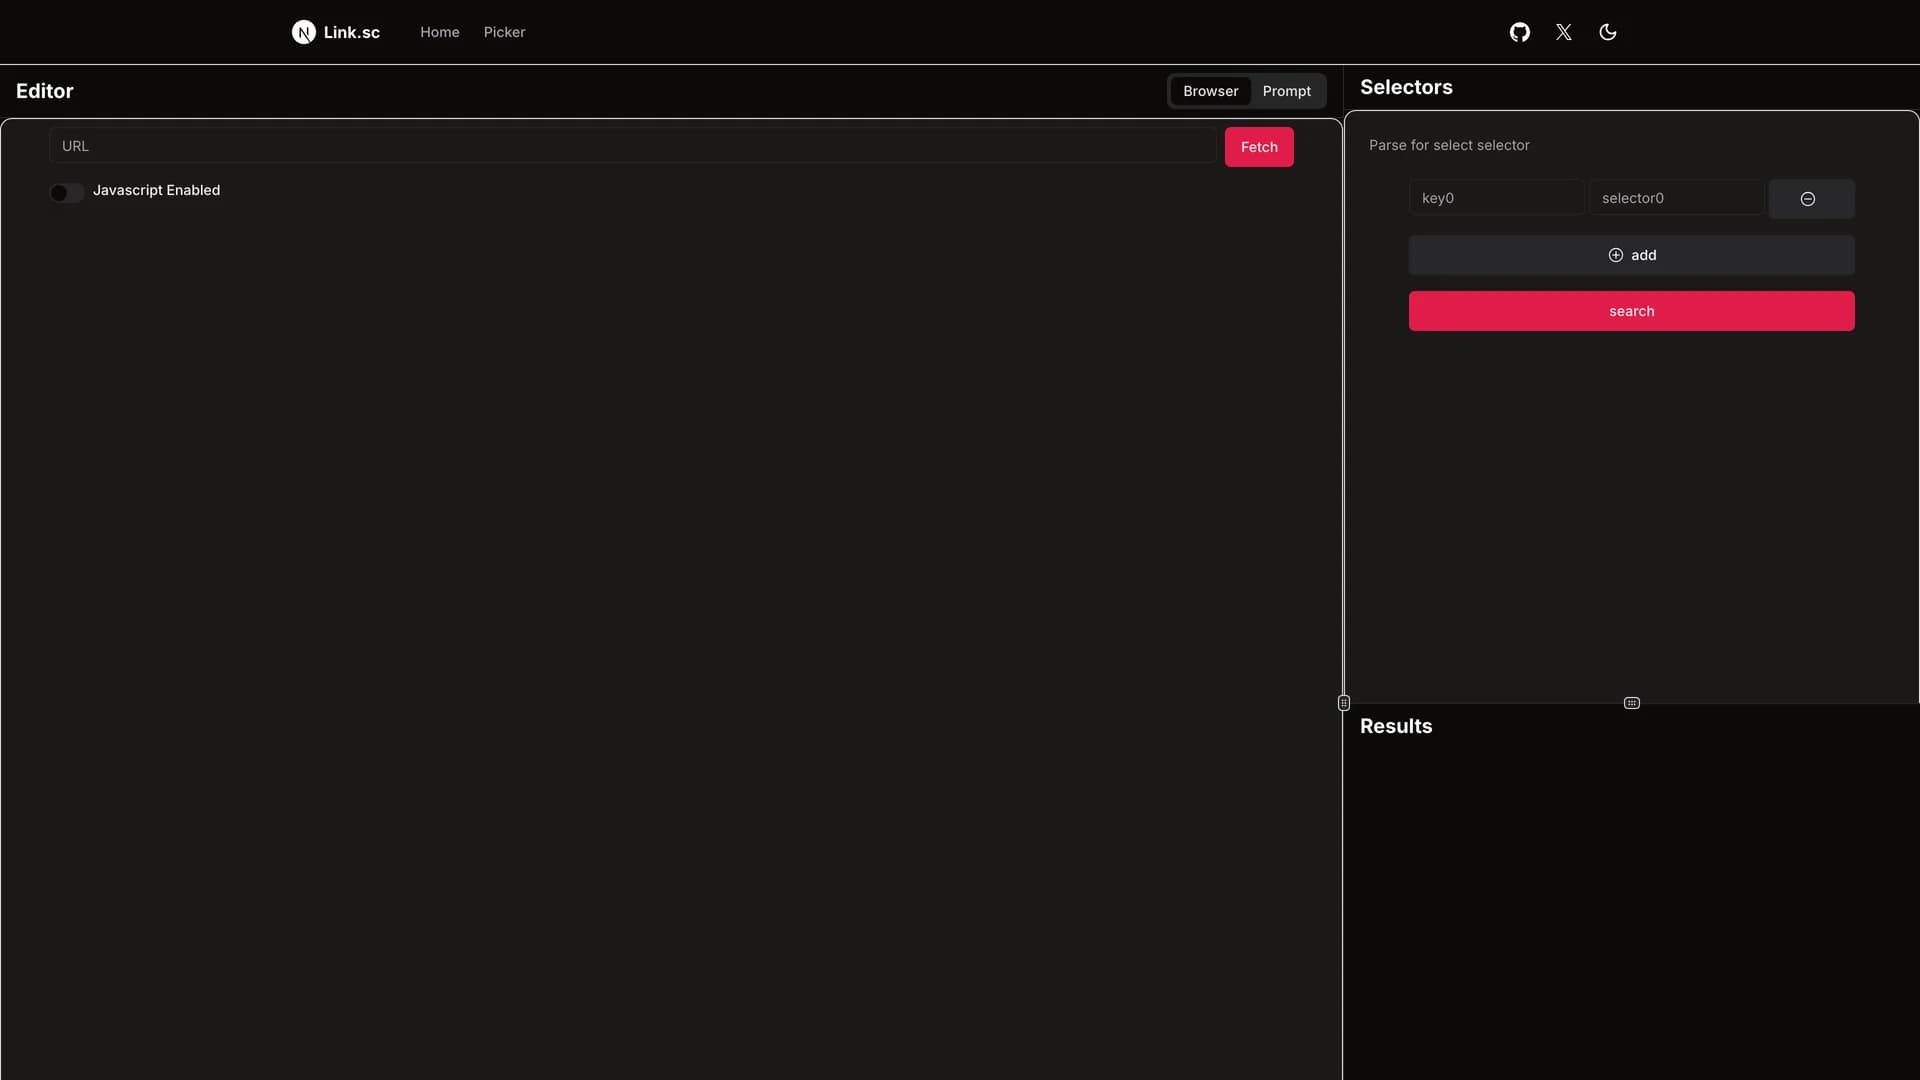
Task: Focus the selector0 input field
Action: coord(1675,197)
